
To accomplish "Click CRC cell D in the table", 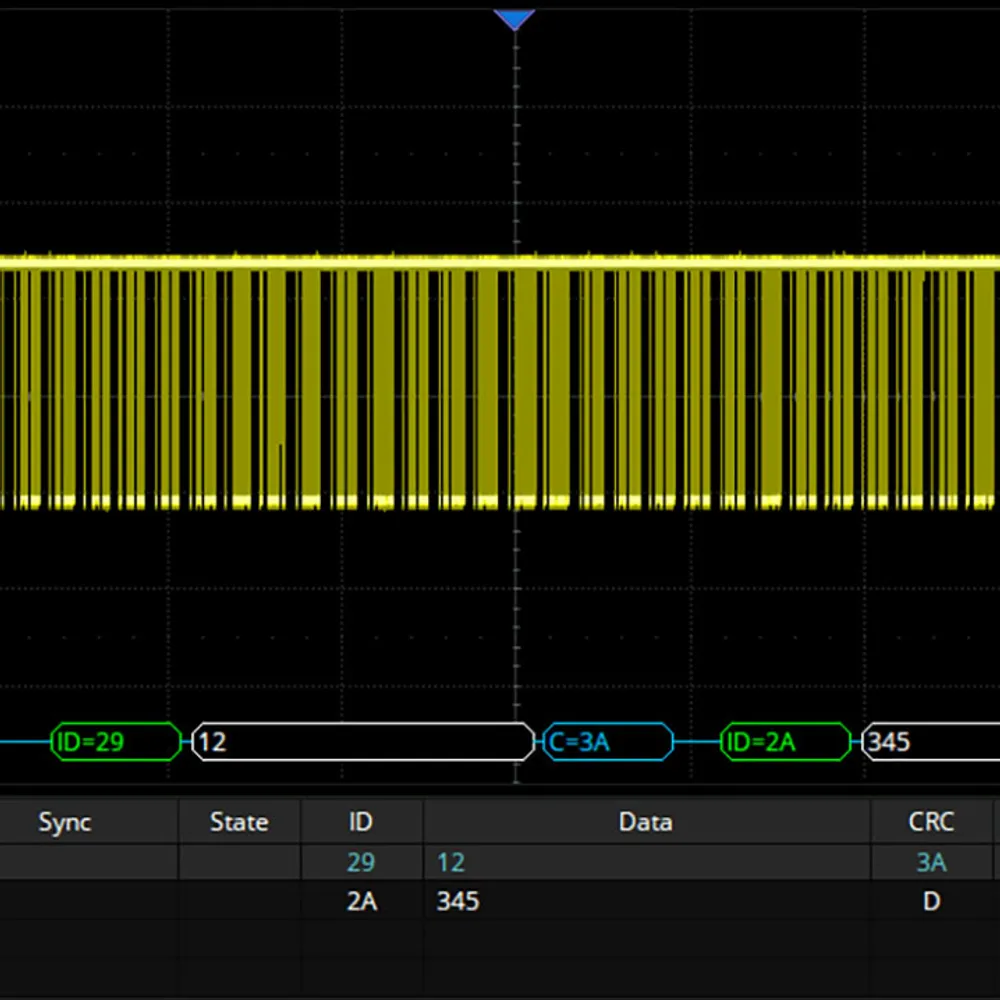I will (x=931, y=901).
